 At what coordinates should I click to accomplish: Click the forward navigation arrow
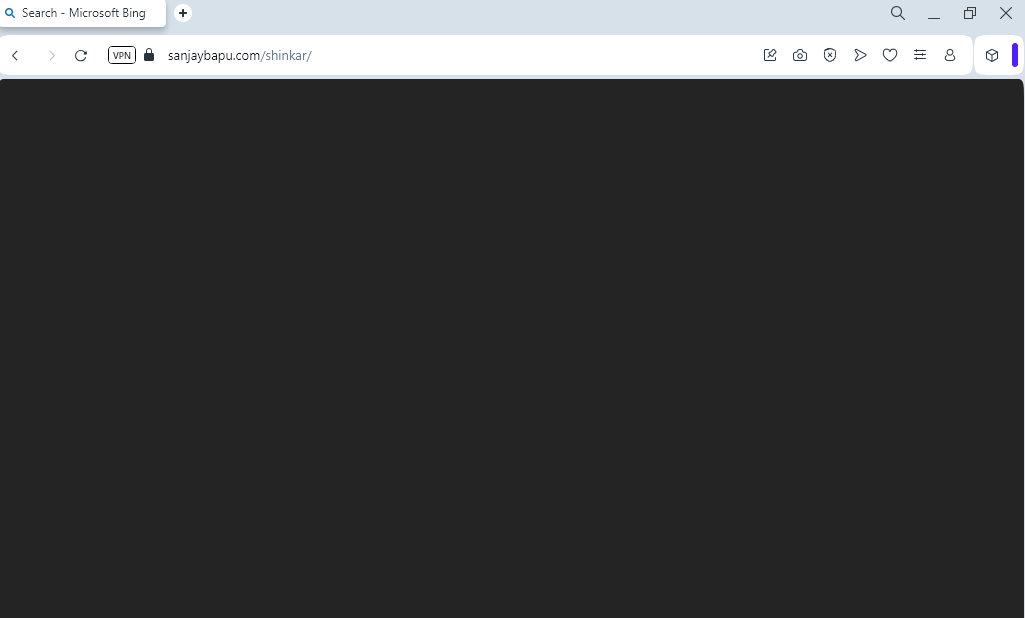click(x=52, y=56)
